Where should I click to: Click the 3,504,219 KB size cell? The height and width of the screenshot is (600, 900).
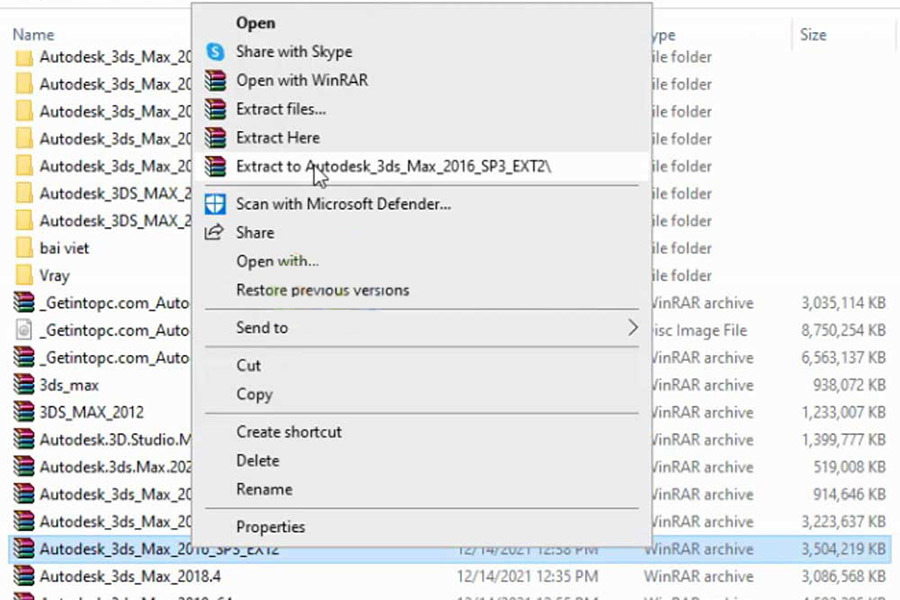[843, 549]
